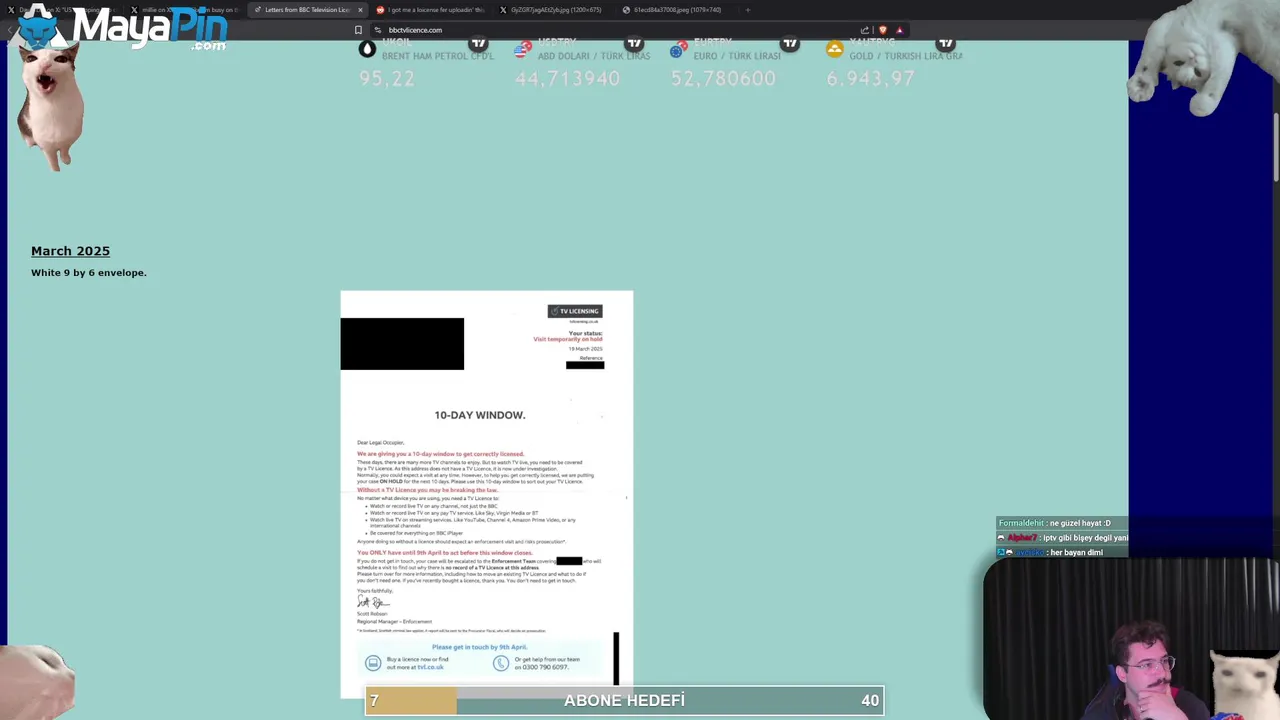Select the Brent price value 95,22
1280x720 pixels.
[x=387, y=78]
